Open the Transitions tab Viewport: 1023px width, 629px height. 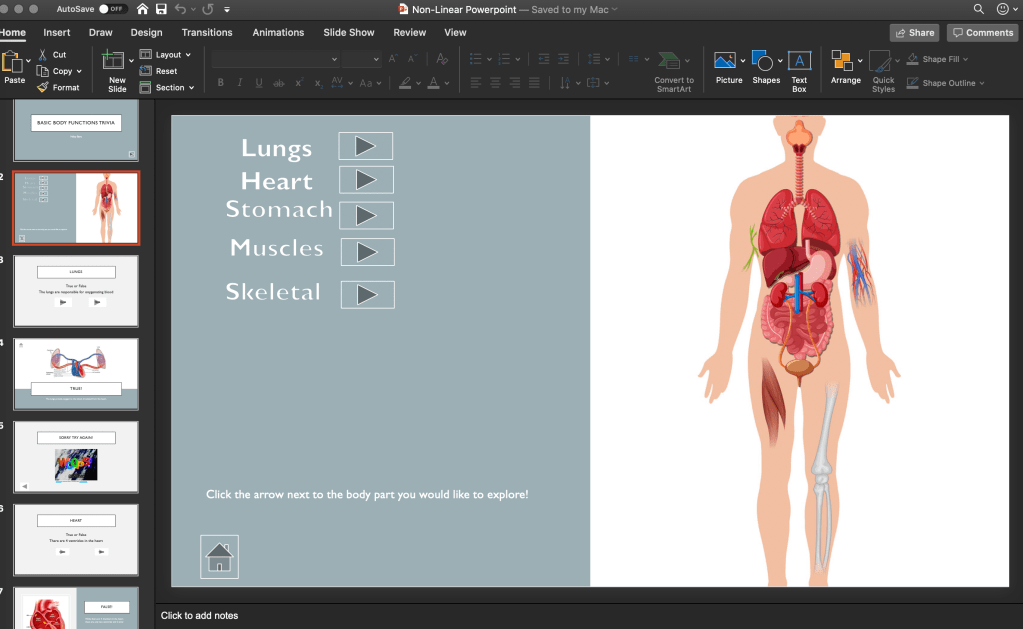[207, 32]
